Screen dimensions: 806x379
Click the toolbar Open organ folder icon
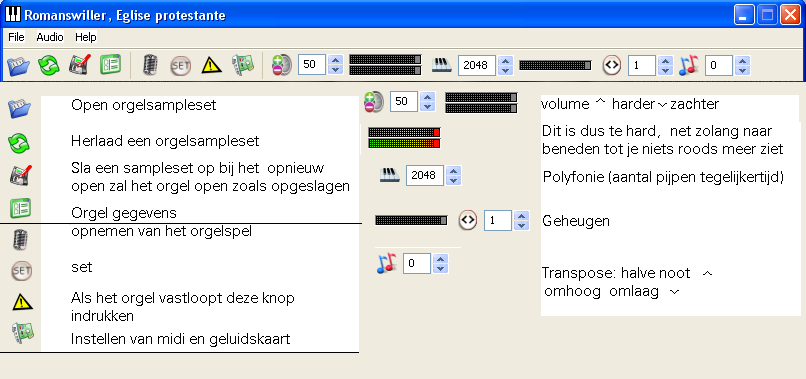pyautogui.click(x=18, y=65)
